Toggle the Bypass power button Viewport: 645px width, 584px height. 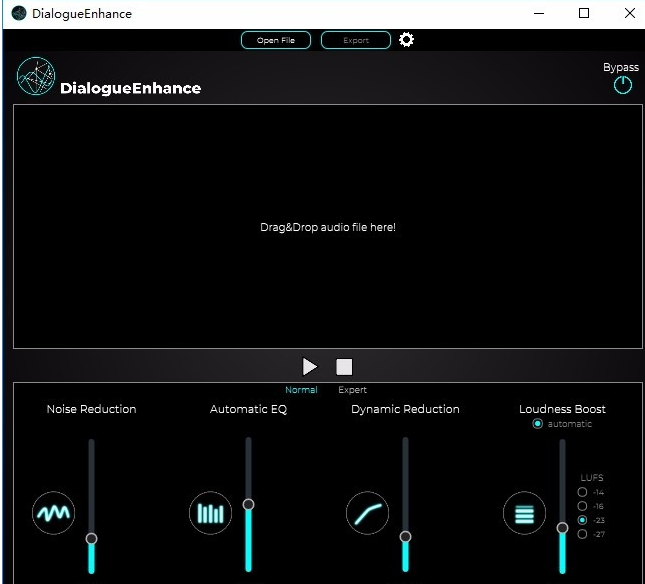tap(622, 85)
